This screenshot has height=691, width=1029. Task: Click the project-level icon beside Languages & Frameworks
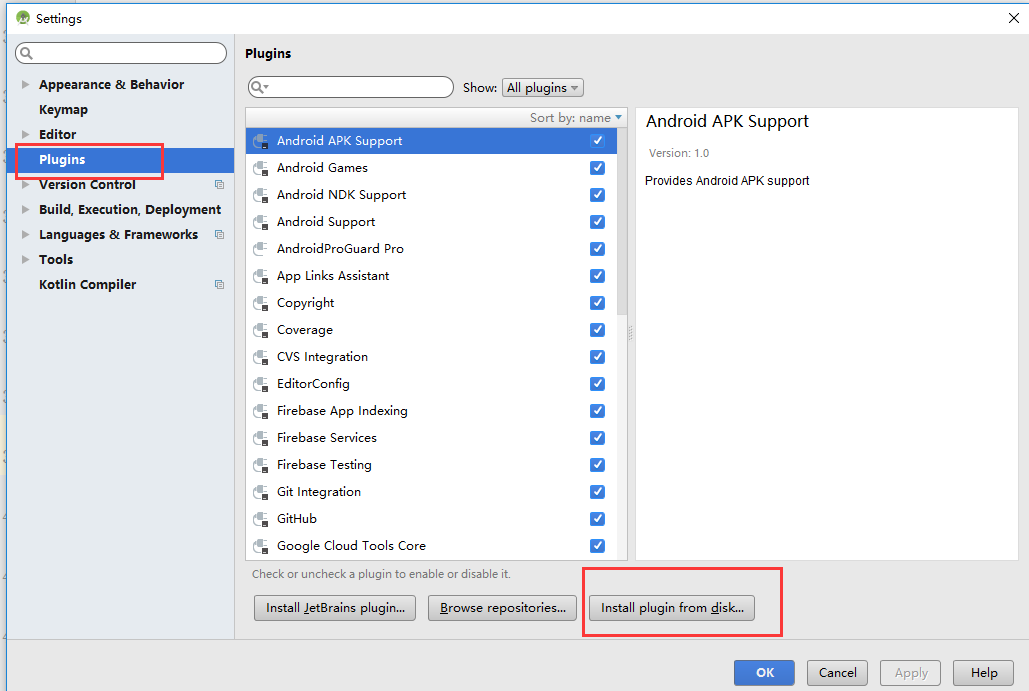point(219,234)
